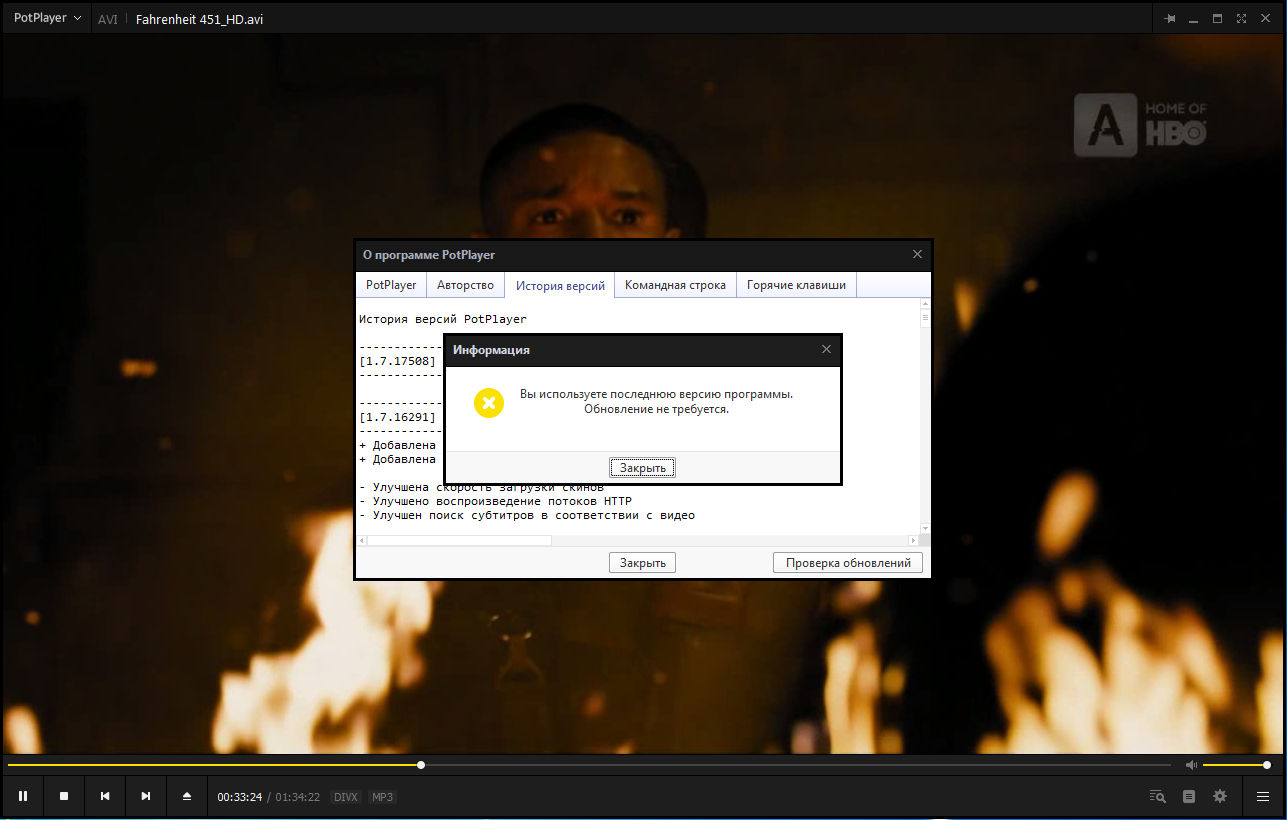The width and height of the screenshot is (1287, 820).
Task: Click Закрыть in the About PotPlayer dialog
Action: pos(643,563)
